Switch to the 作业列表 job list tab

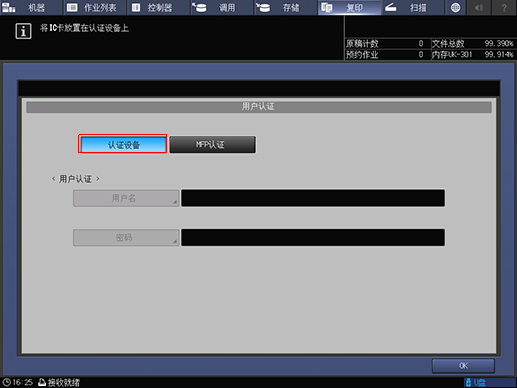pyautogui.click(x=95, y=7)
